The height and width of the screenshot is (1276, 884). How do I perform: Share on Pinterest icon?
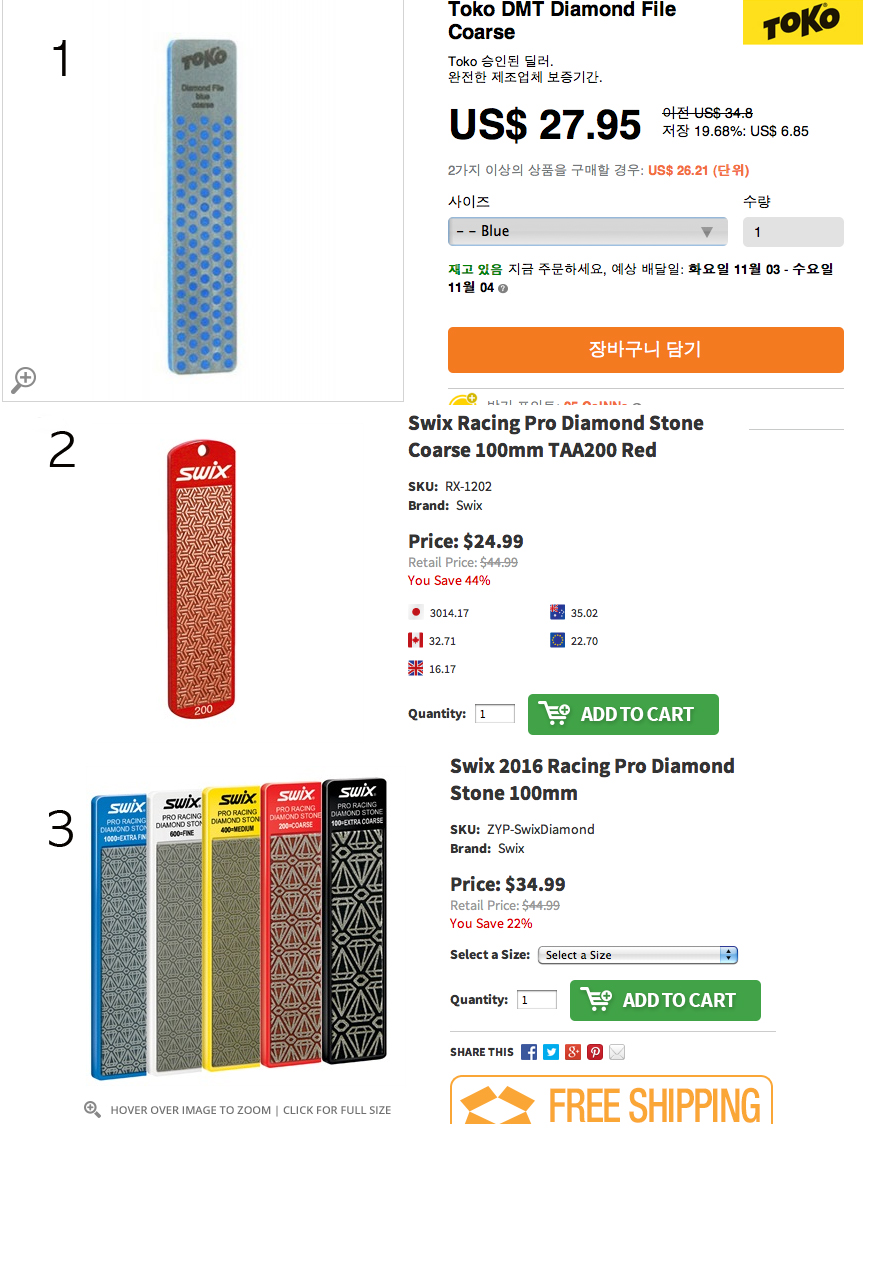pyautogui.click(x=595, y=1052)
